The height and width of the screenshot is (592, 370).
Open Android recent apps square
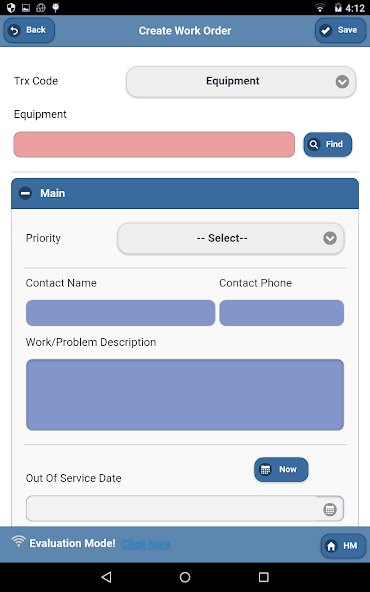[263, 577]
